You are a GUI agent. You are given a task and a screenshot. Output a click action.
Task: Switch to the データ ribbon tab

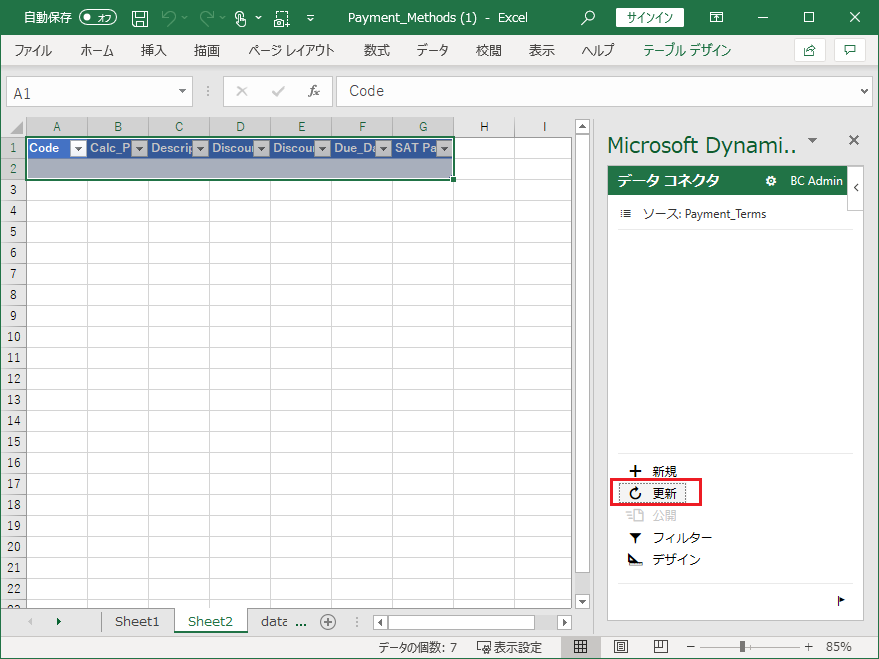click(x=432, y=50)
